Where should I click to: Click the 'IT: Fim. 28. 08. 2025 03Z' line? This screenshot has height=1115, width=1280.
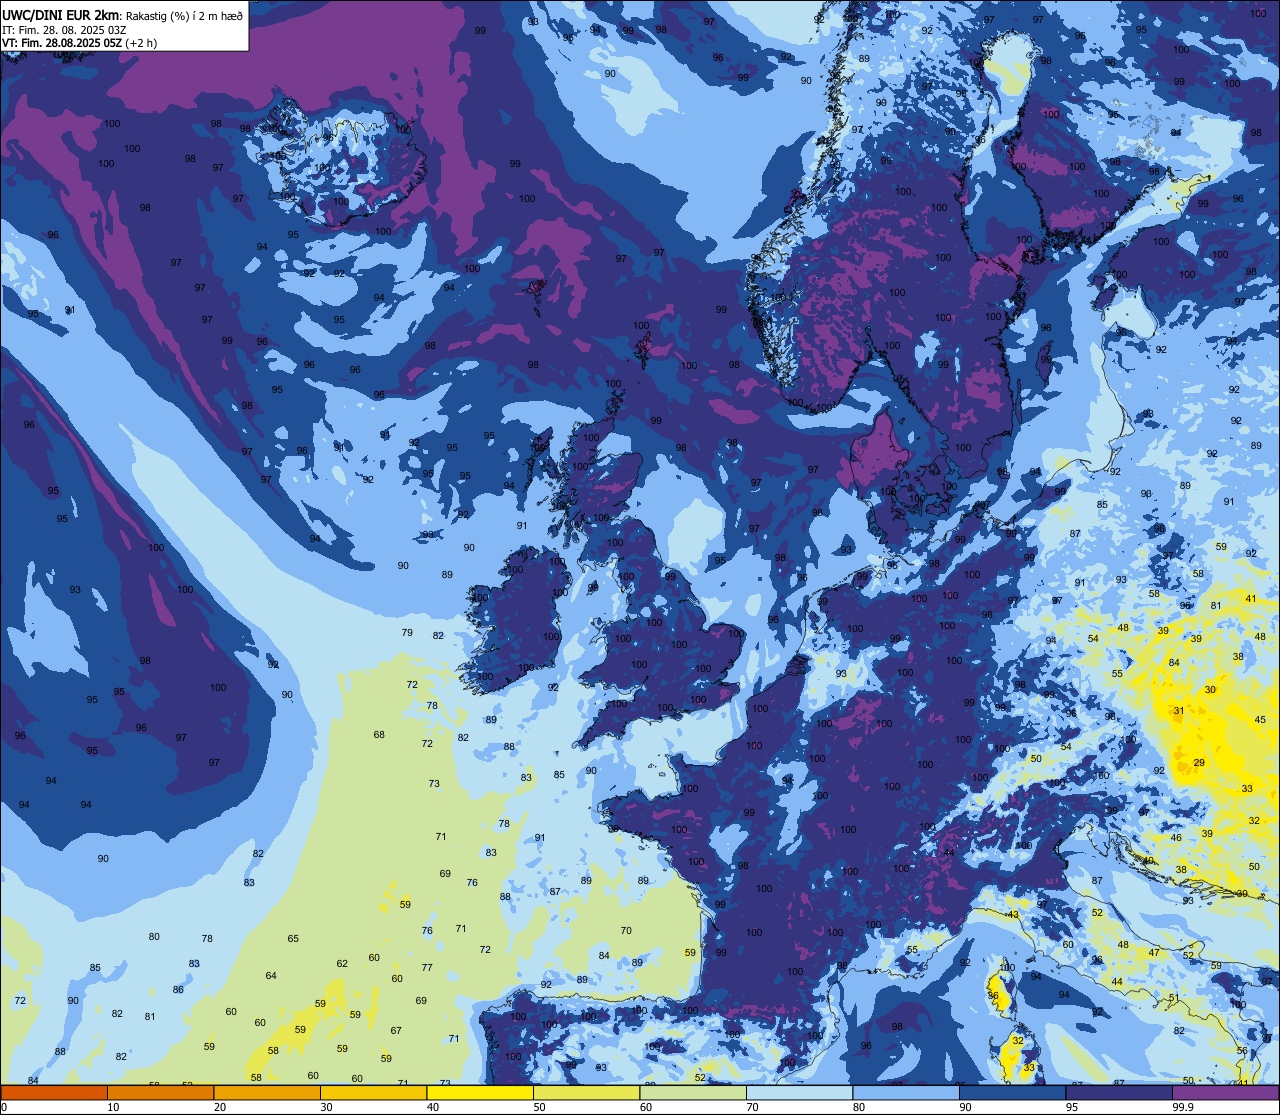pos(64,29)
